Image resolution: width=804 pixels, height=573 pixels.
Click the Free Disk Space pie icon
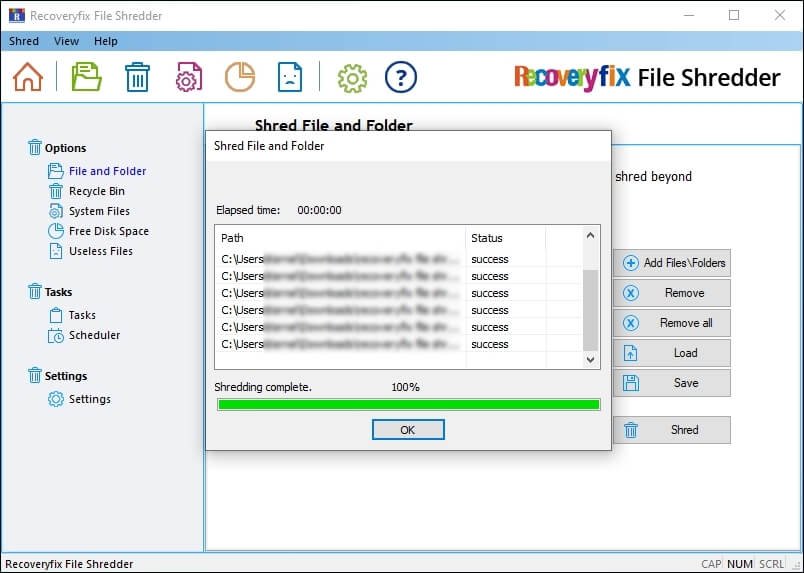pos(238,77)
